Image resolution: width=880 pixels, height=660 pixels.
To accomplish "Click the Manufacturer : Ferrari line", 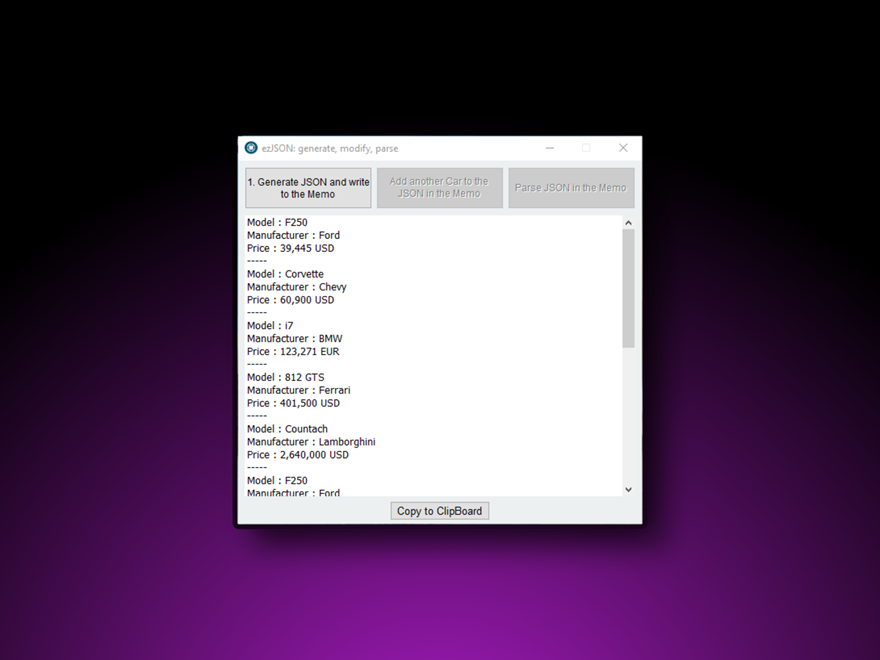I will [299, 390].
